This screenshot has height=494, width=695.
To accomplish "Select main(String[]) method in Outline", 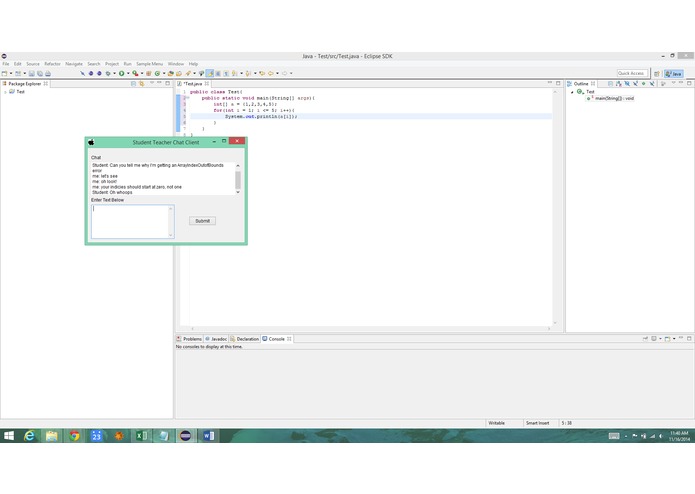I will pos(610,98).
